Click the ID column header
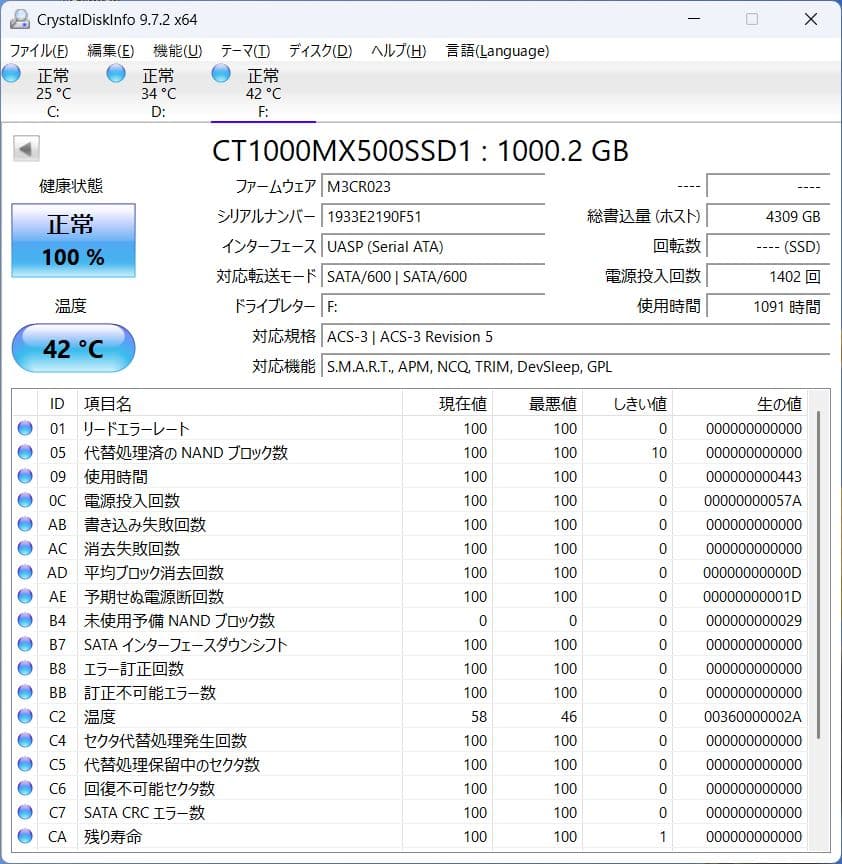 click(57, 403)
